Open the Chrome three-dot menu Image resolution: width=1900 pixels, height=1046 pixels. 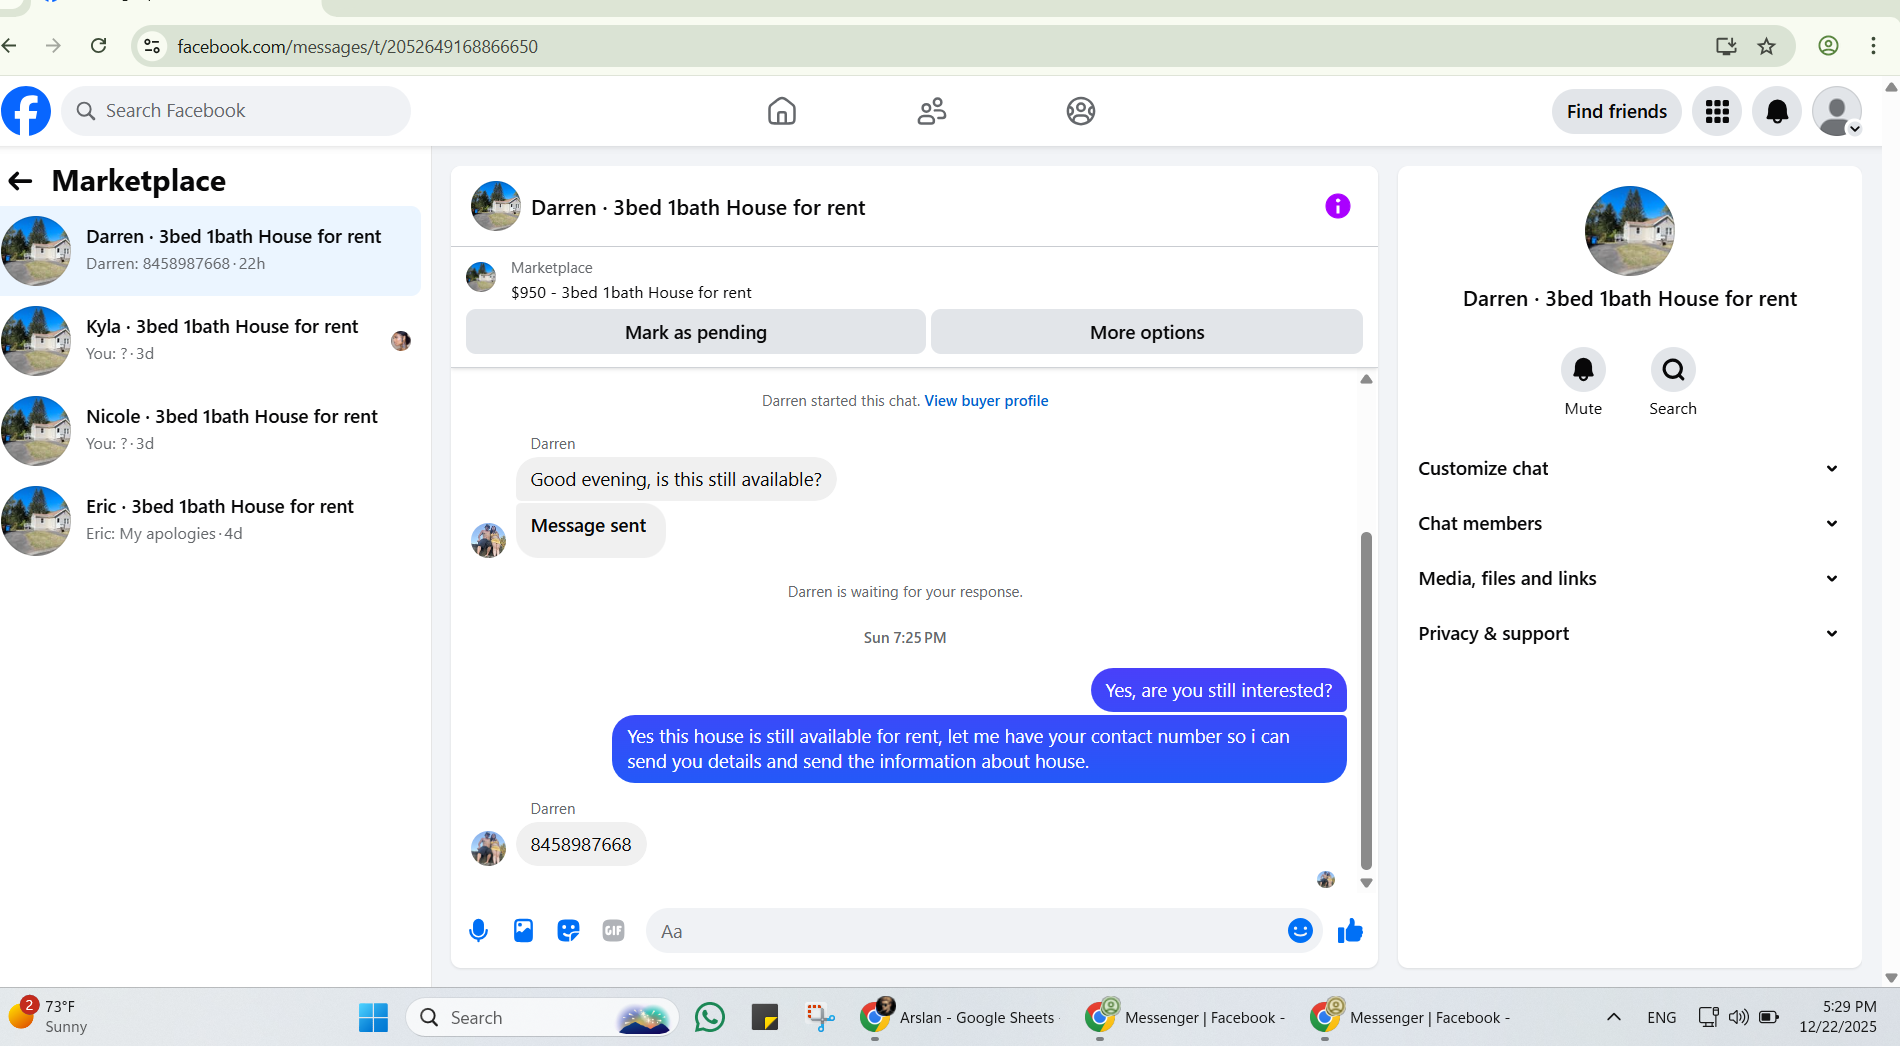pyautogui.click(x=1873, y=46)
